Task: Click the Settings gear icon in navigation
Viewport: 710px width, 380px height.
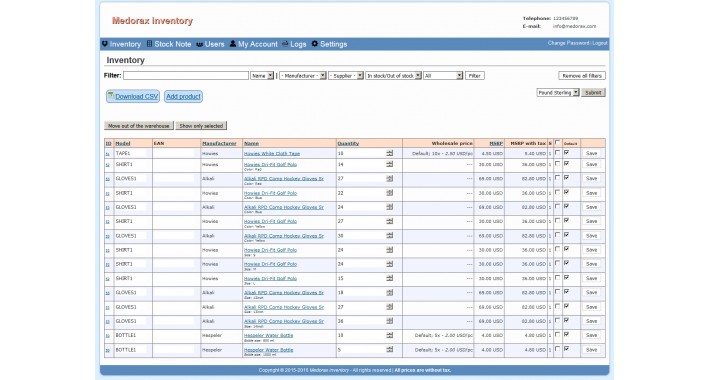Action: tap(315, 43)
